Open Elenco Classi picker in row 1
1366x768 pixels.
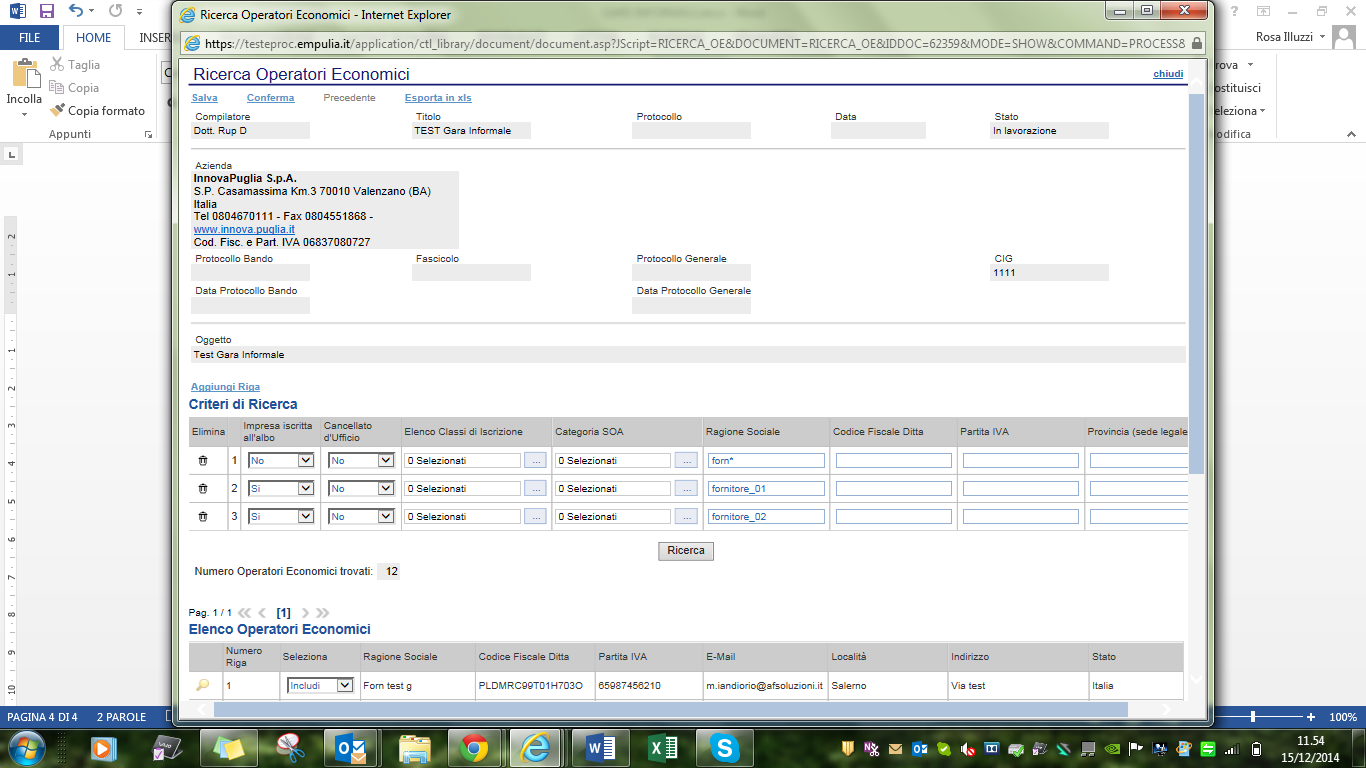coord(535,461)
